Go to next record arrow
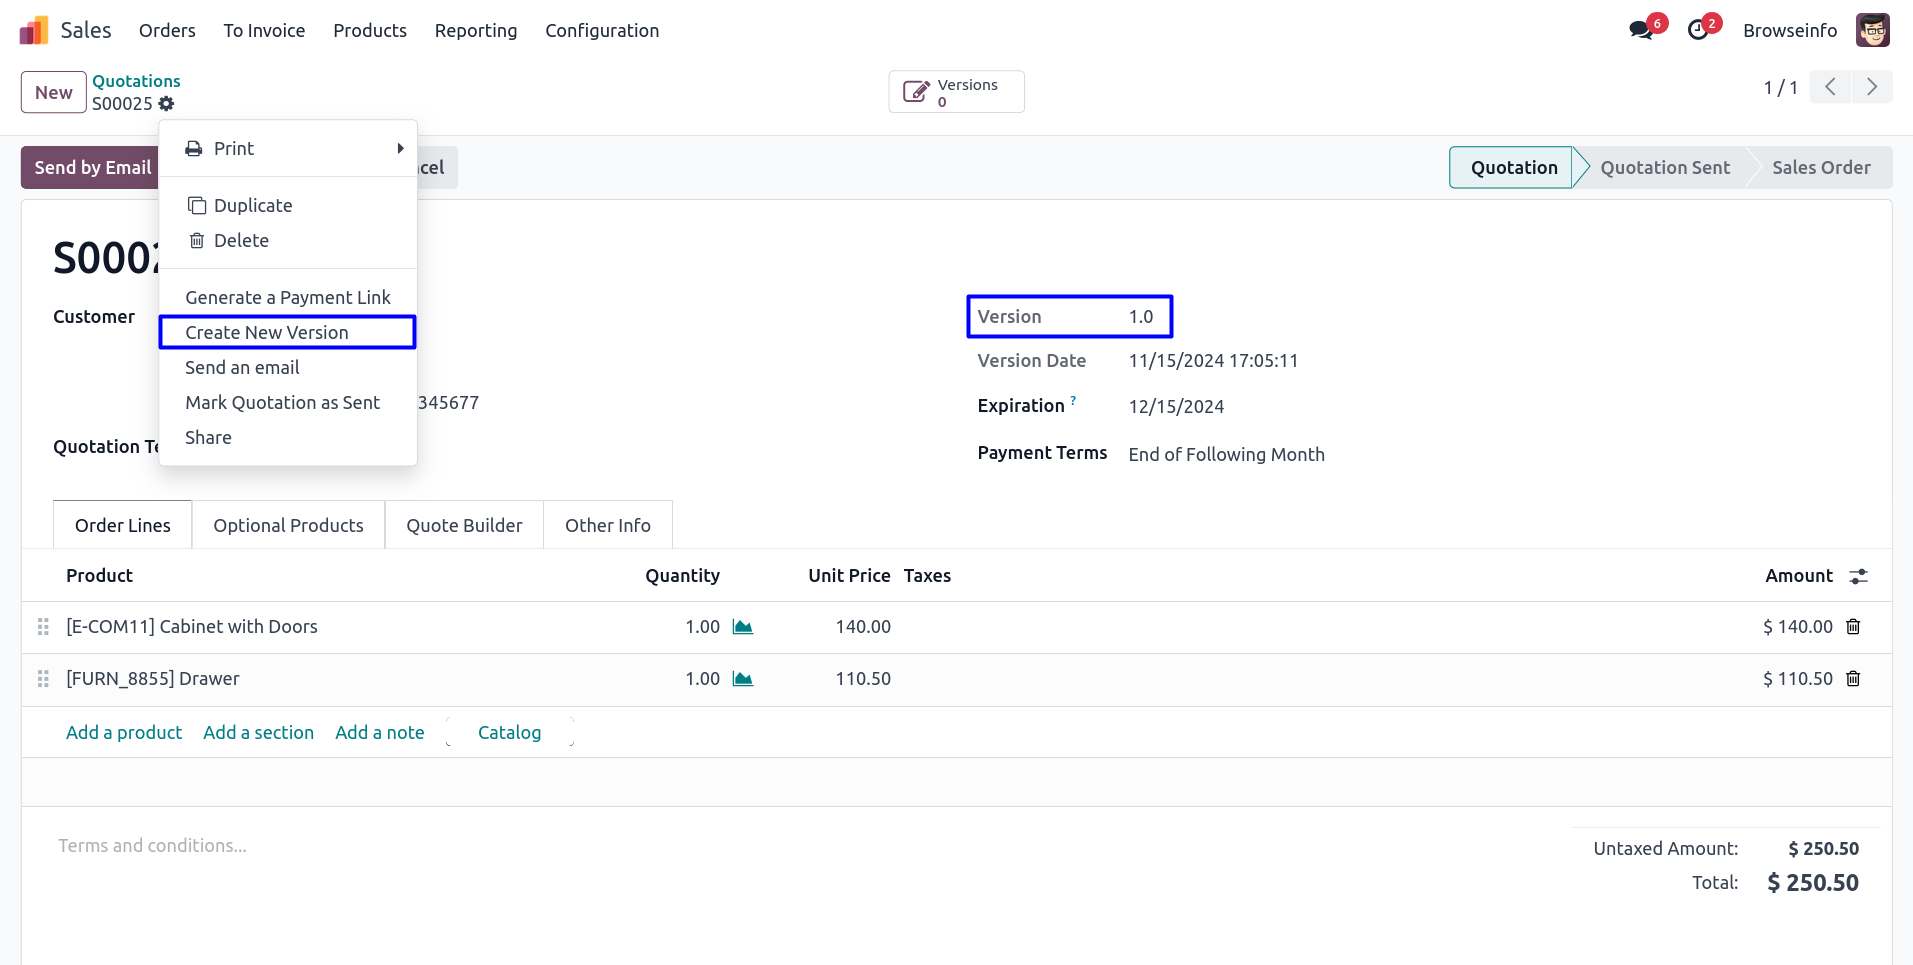The height and width of the screenshot is (965, 1913). pyautogui.click(x=1871, y=87)
